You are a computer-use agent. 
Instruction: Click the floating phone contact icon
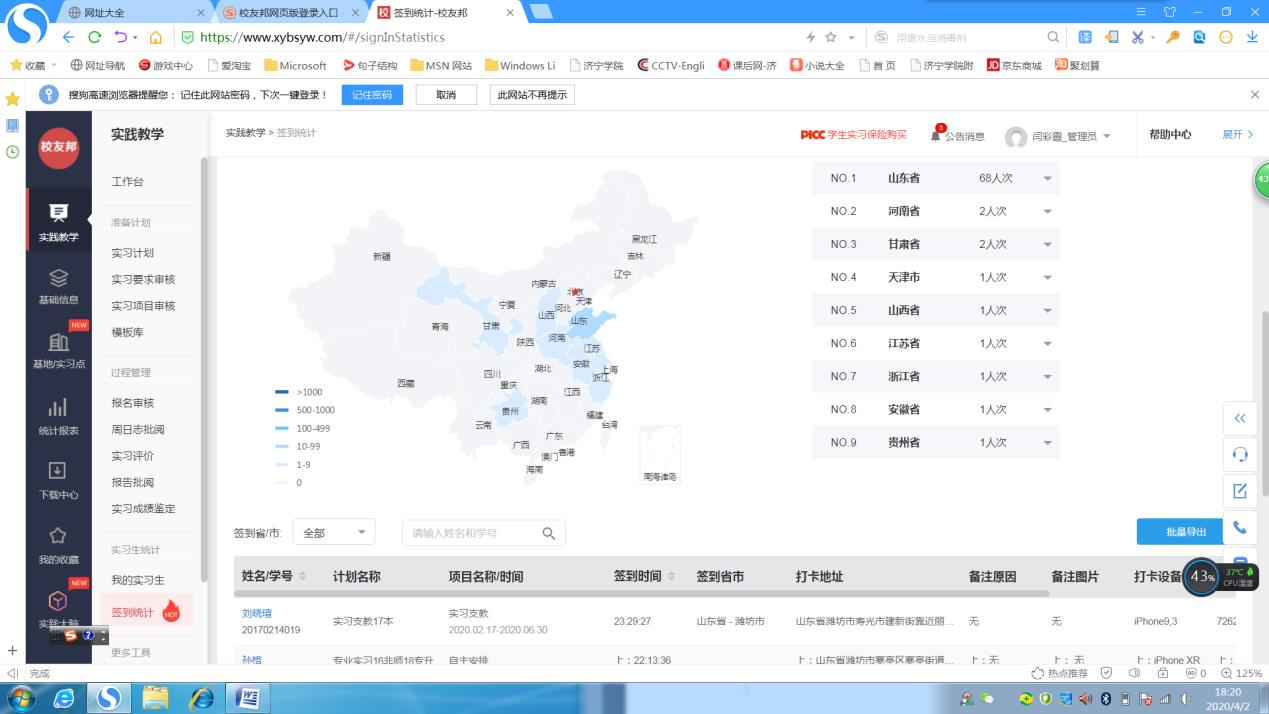pos(1240,528)
